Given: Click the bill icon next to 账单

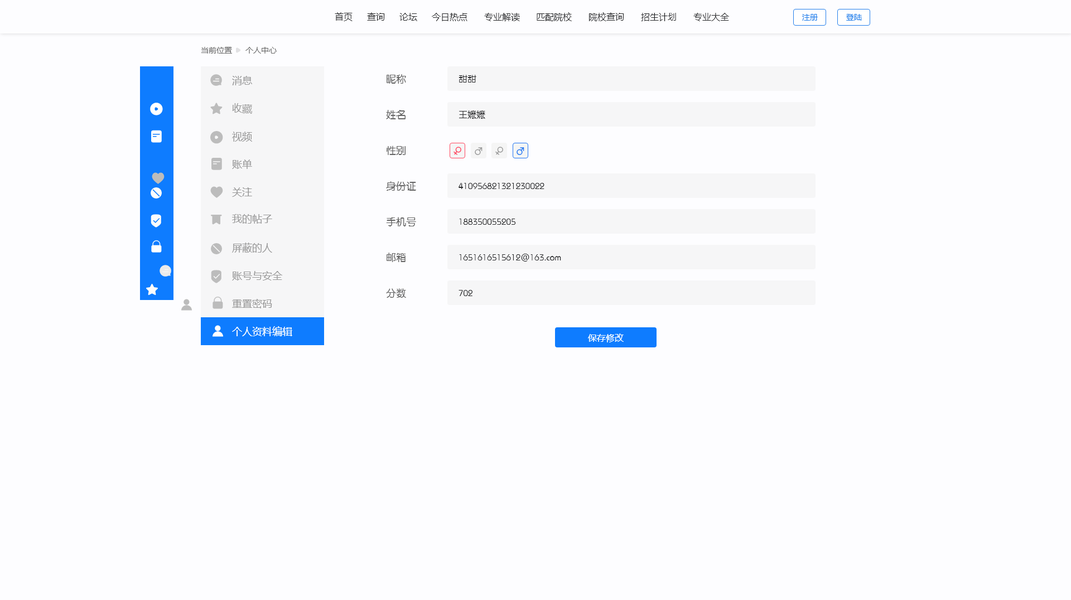Looking at the screenshot, I should (x=217, y=164).
